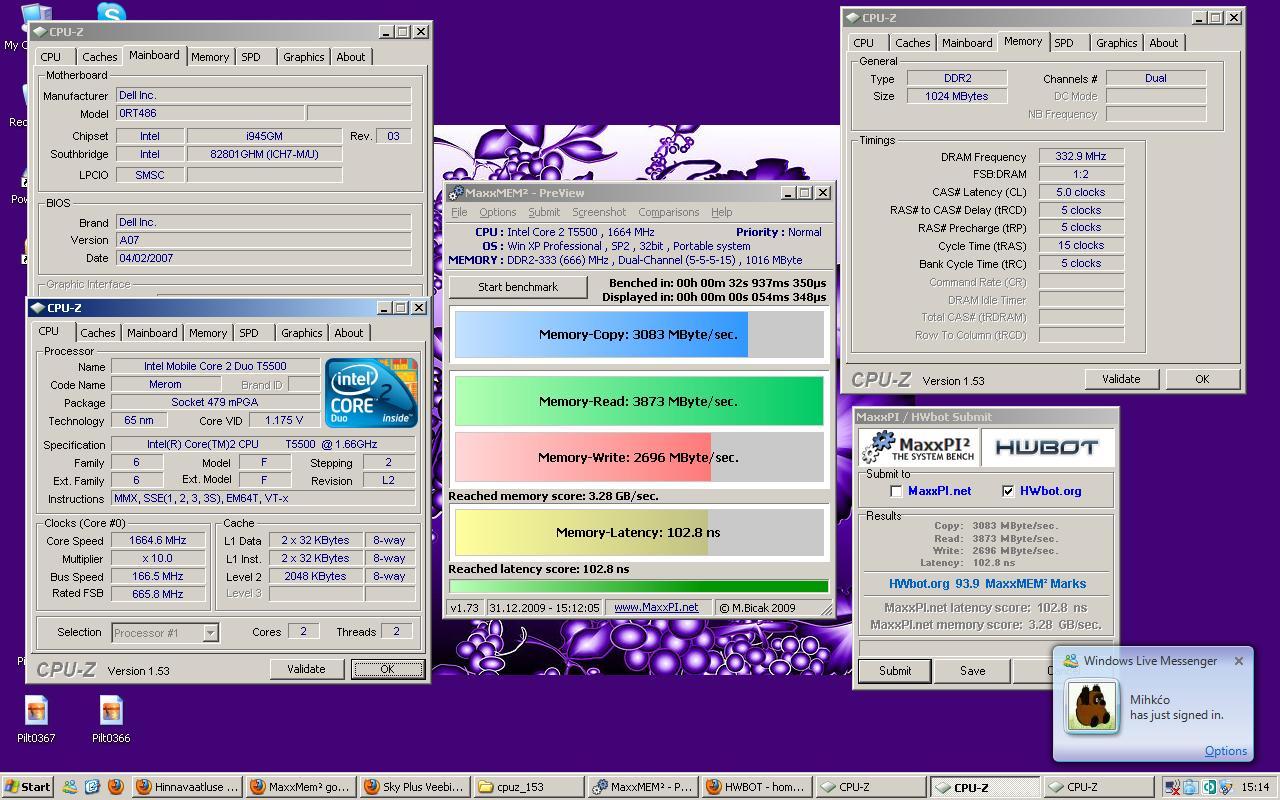Click OK in Memory CPU-Z window
This screenshot has height=800, width=1280.
point(1202,379)
